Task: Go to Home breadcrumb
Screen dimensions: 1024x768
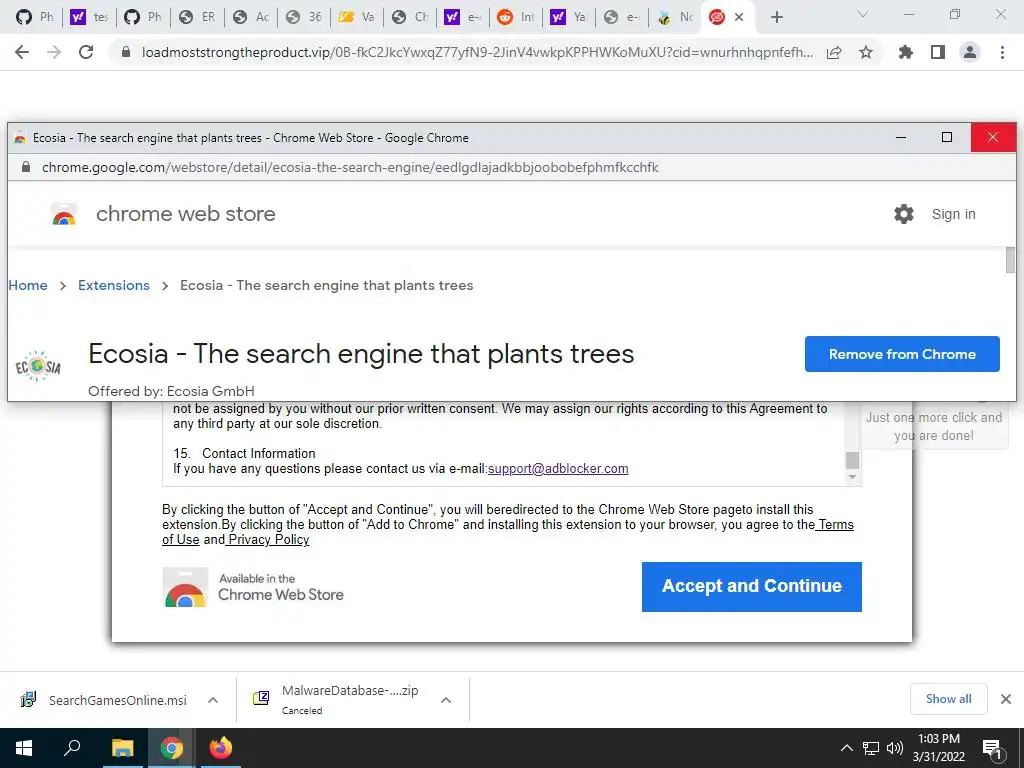Action: tap(28, 285)
